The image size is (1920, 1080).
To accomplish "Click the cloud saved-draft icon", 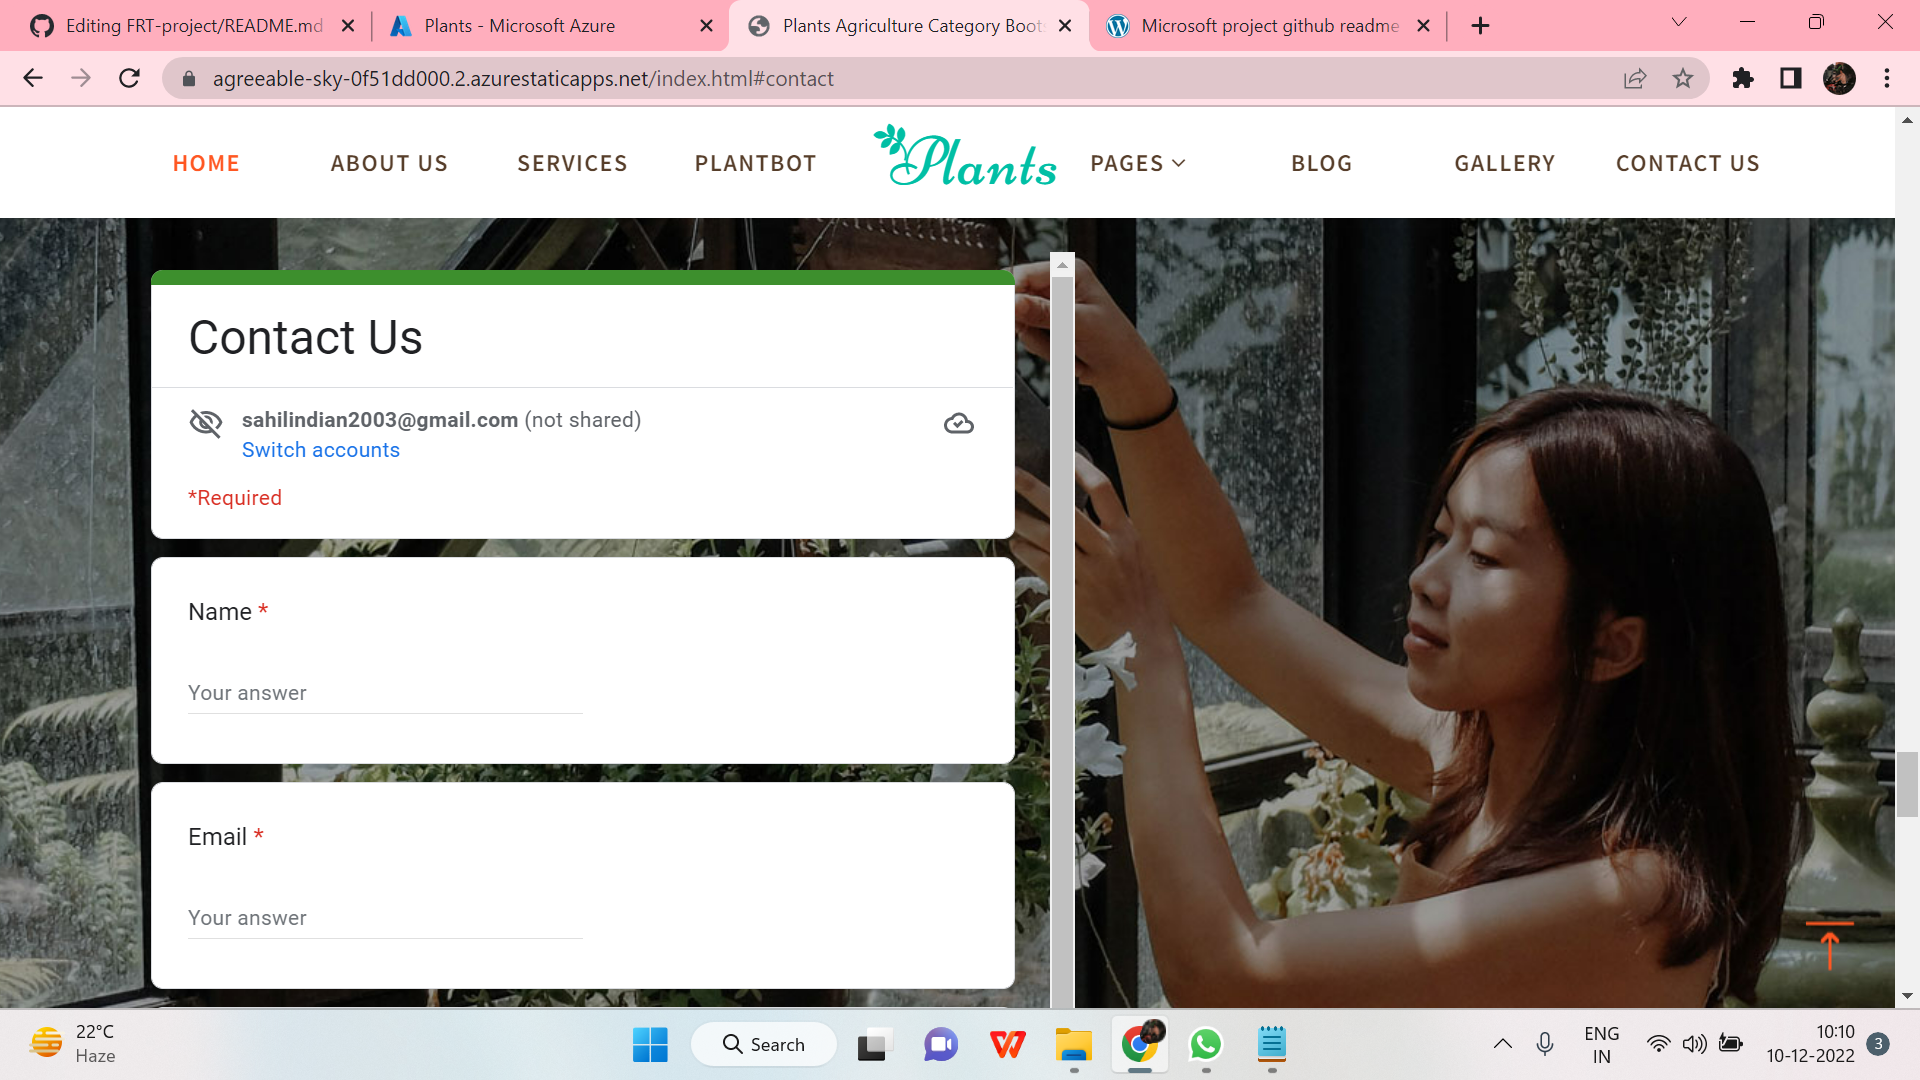I will click(x=958, y=424).
